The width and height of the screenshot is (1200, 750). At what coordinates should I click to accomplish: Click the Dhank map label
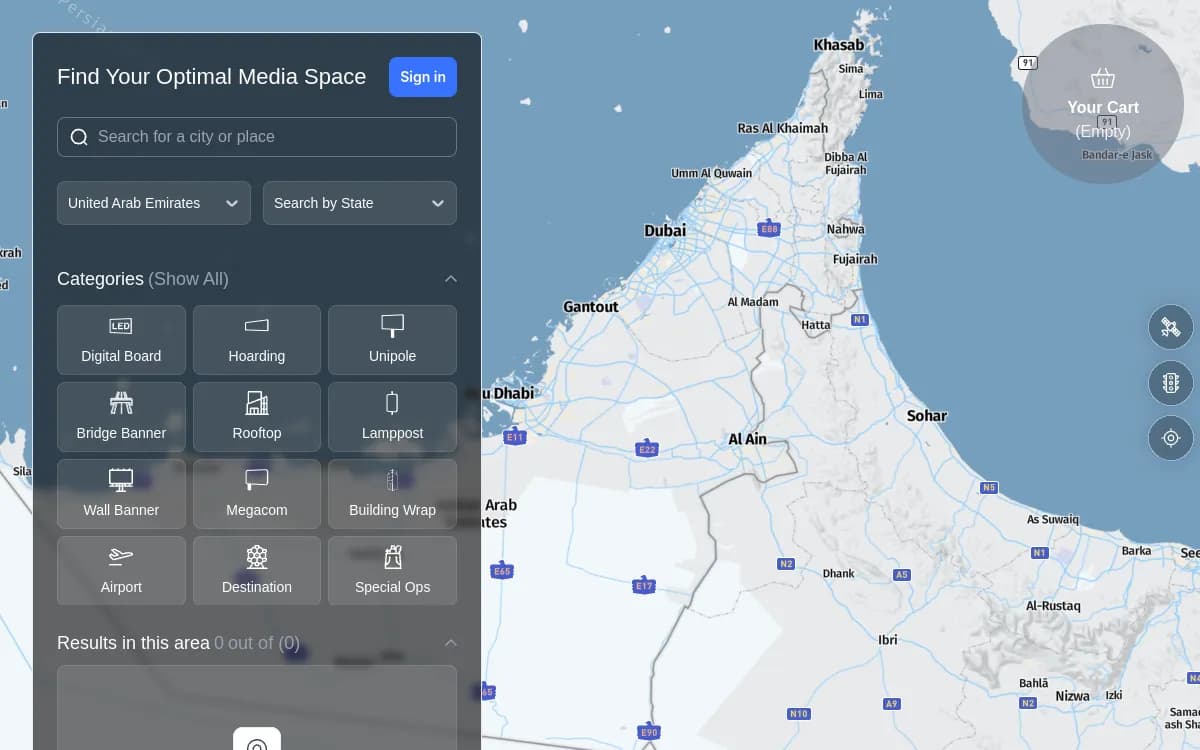click(839, 574)
